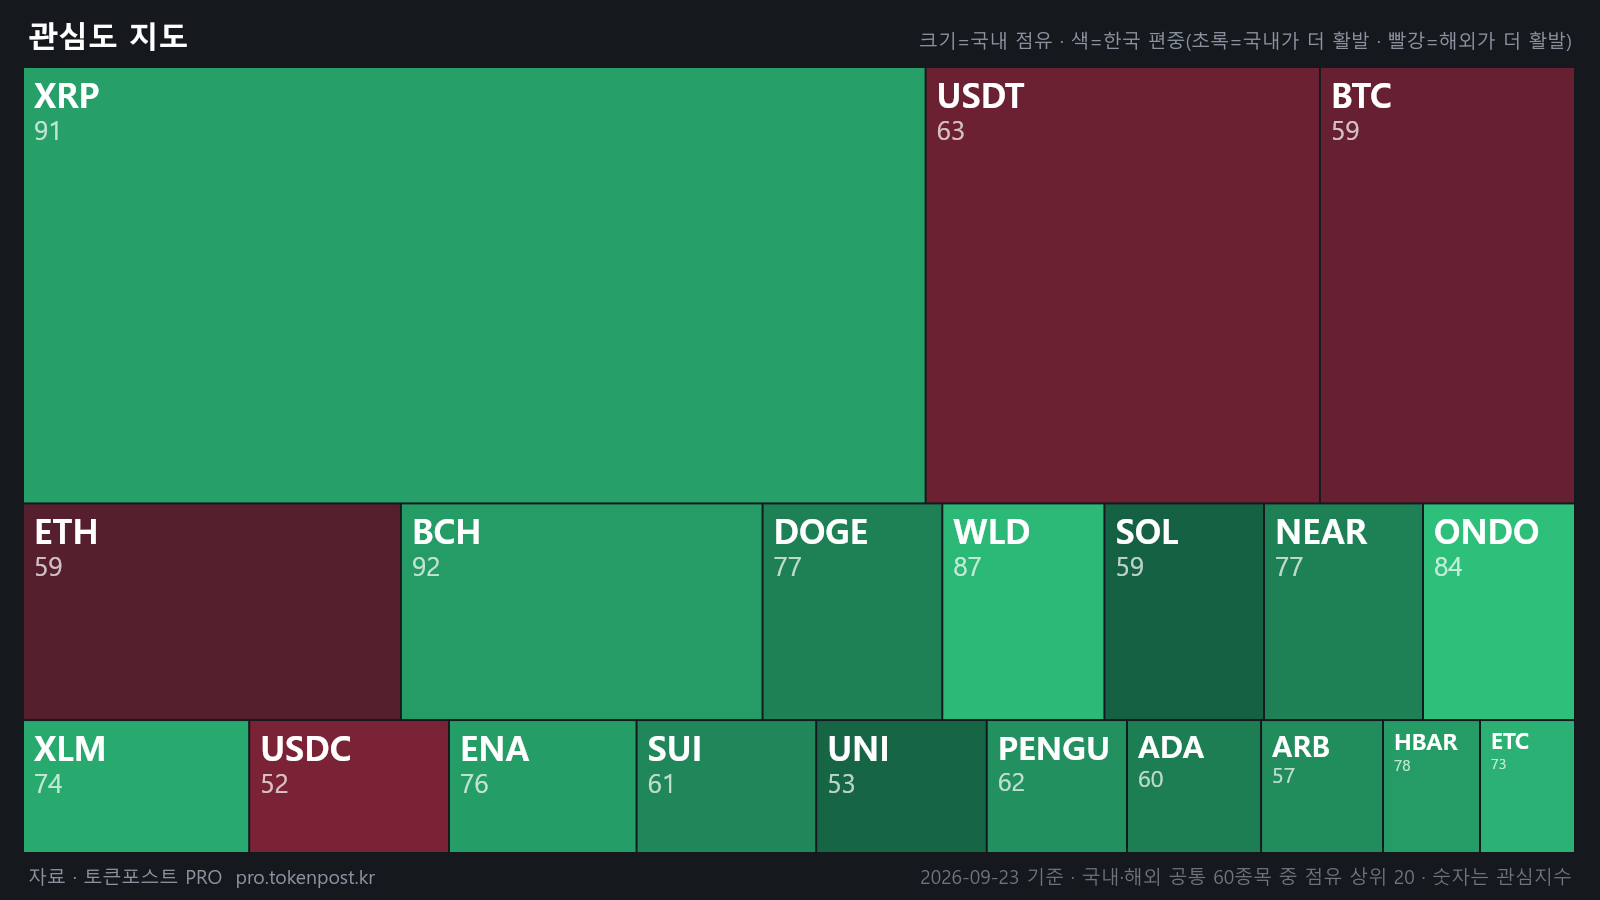
Task: Open the ENA tile scoring 76
Action: pyautogui.click(x=543, y=786)
